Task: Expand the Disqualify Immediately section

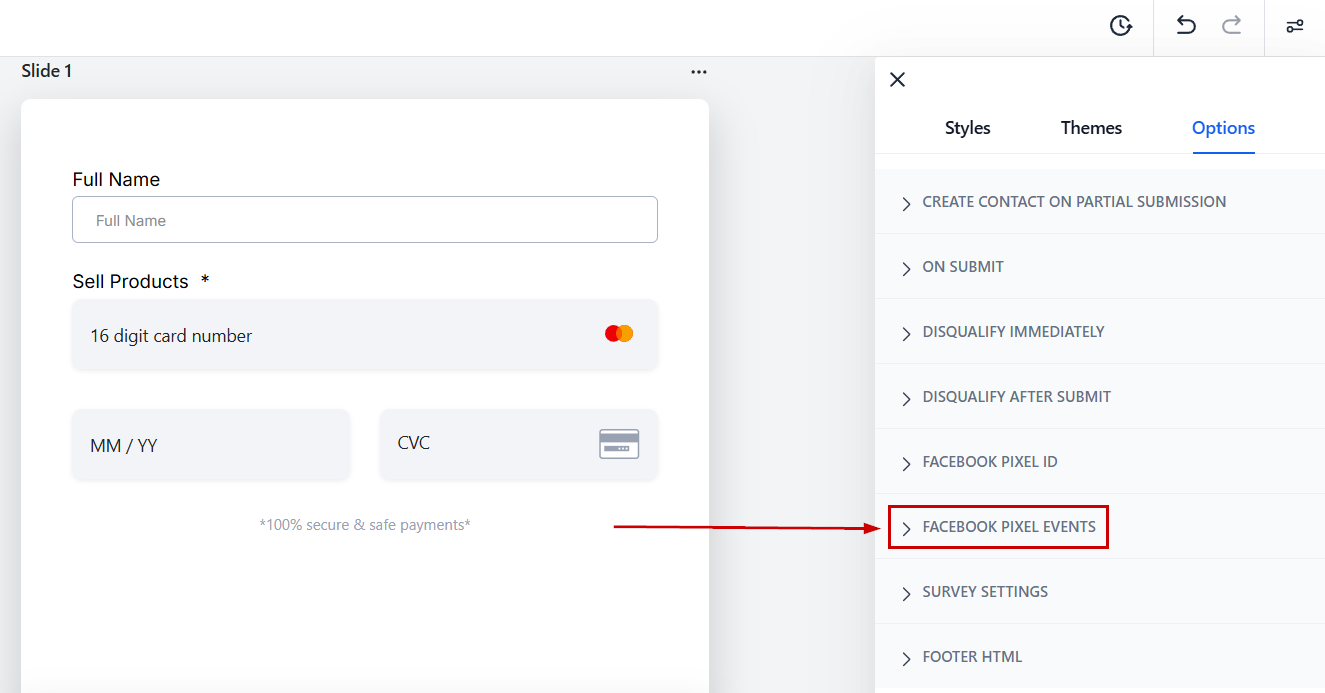Action: (1100, 332)
